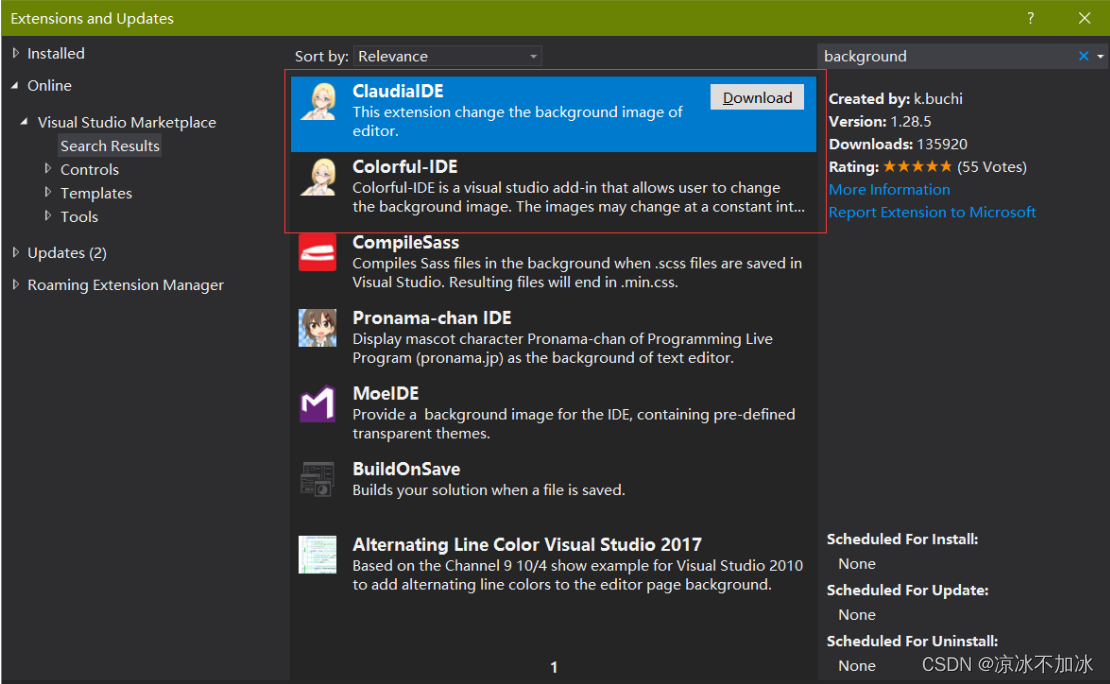
Task: Clear the background search text
Action: (1083, 56)
